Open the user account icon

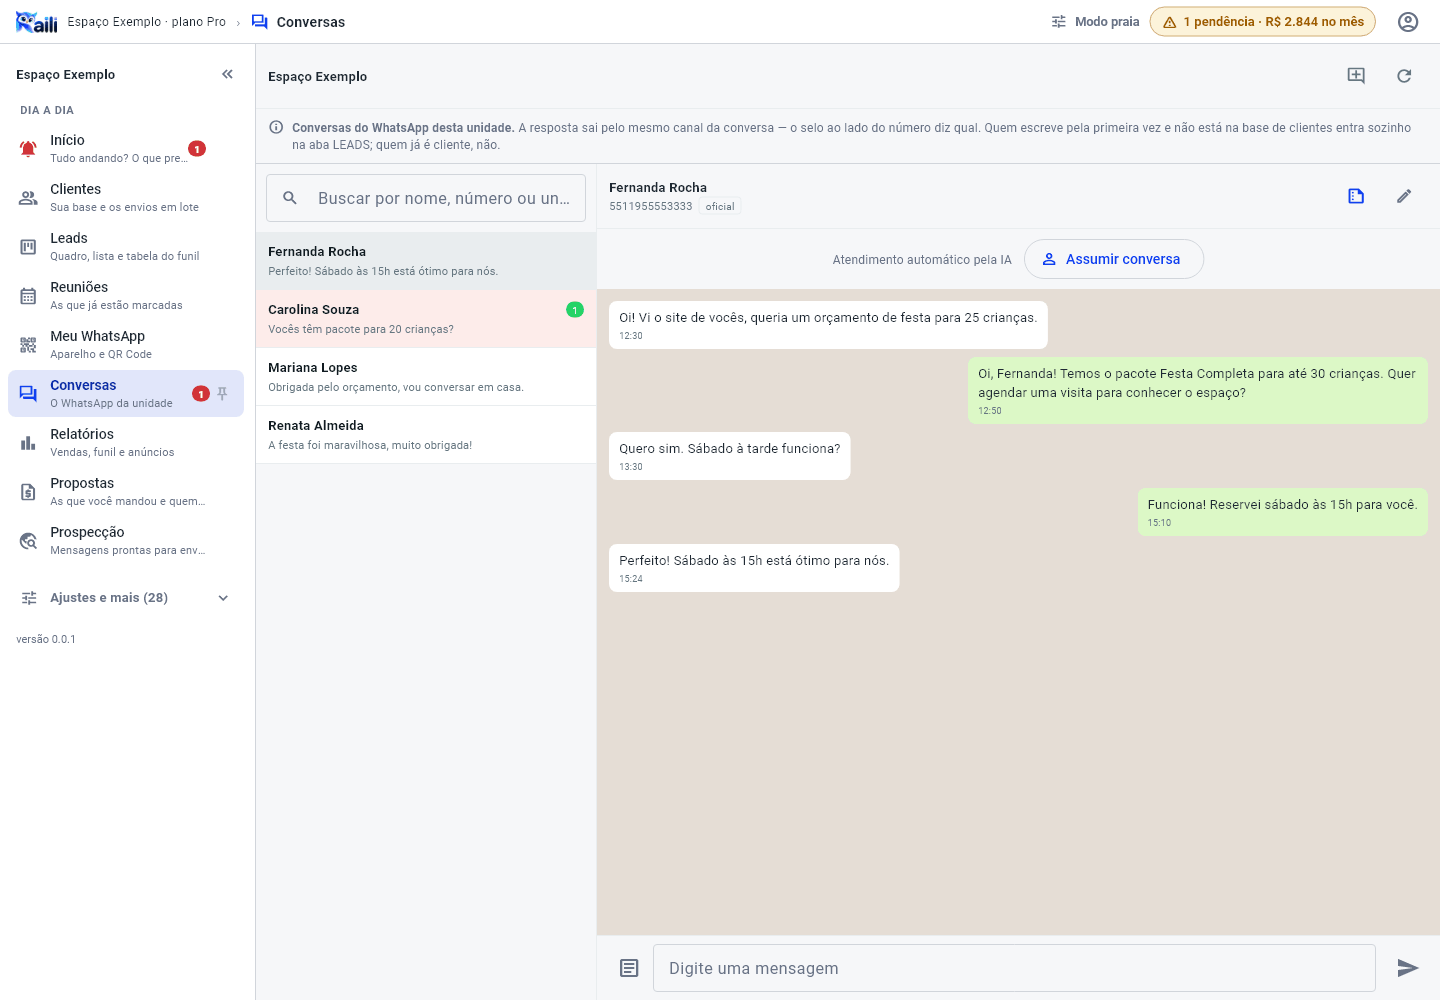pyautogui.click(x=1408, y=22)
